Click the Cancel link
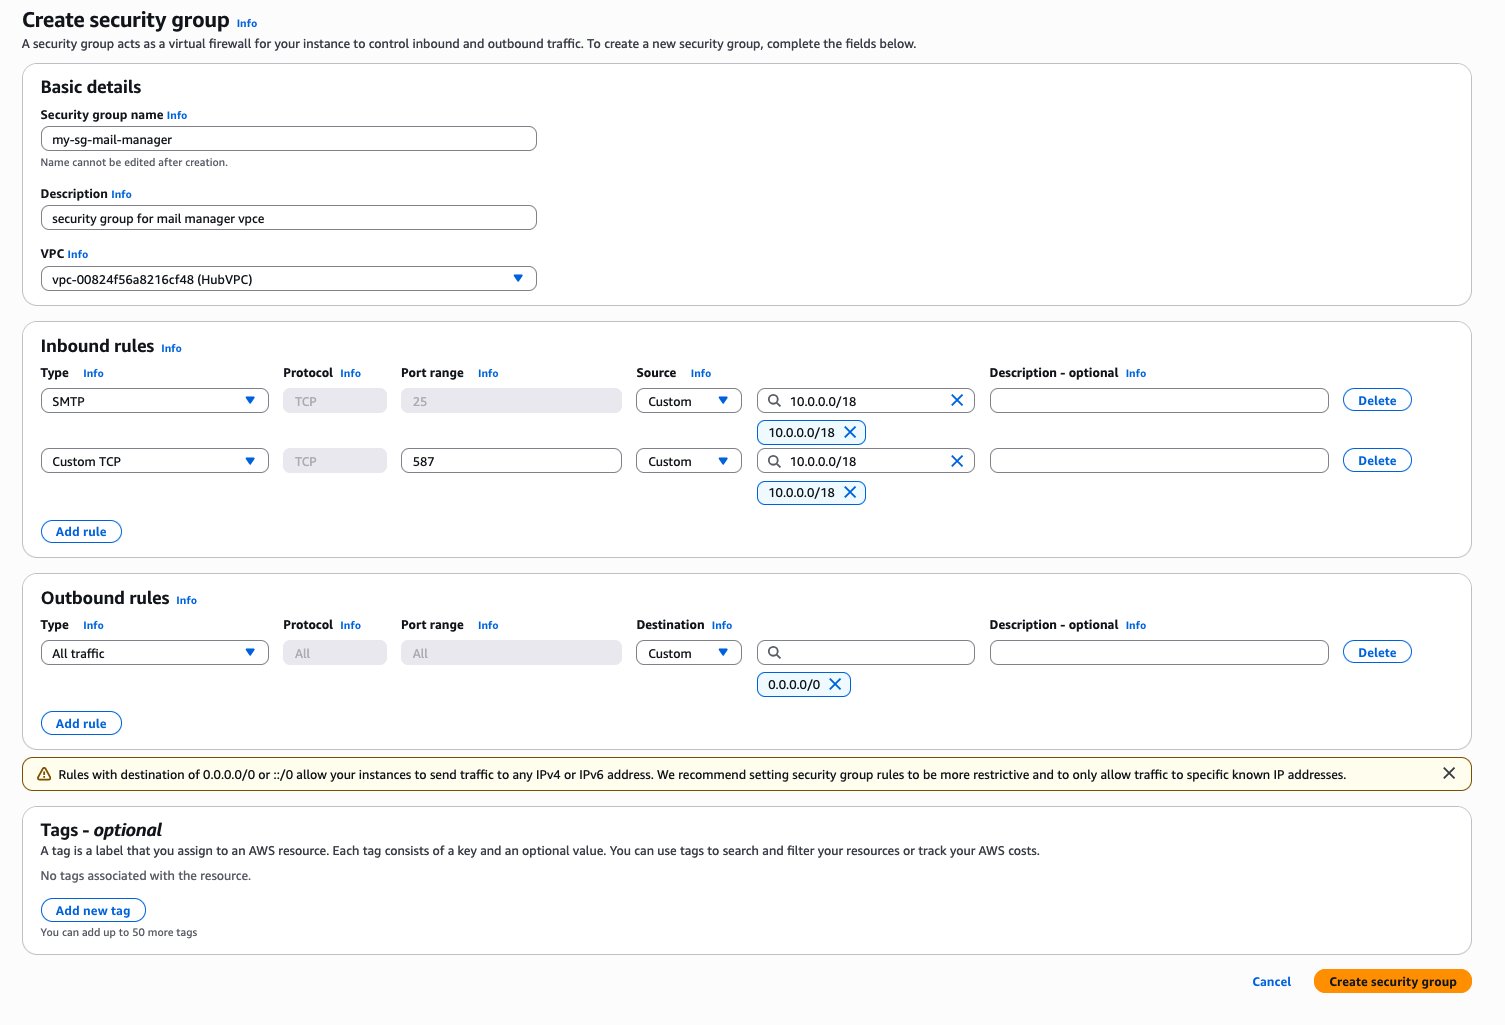The height and width of the screenshot is (1025, 1505). tap(1271, 982)
